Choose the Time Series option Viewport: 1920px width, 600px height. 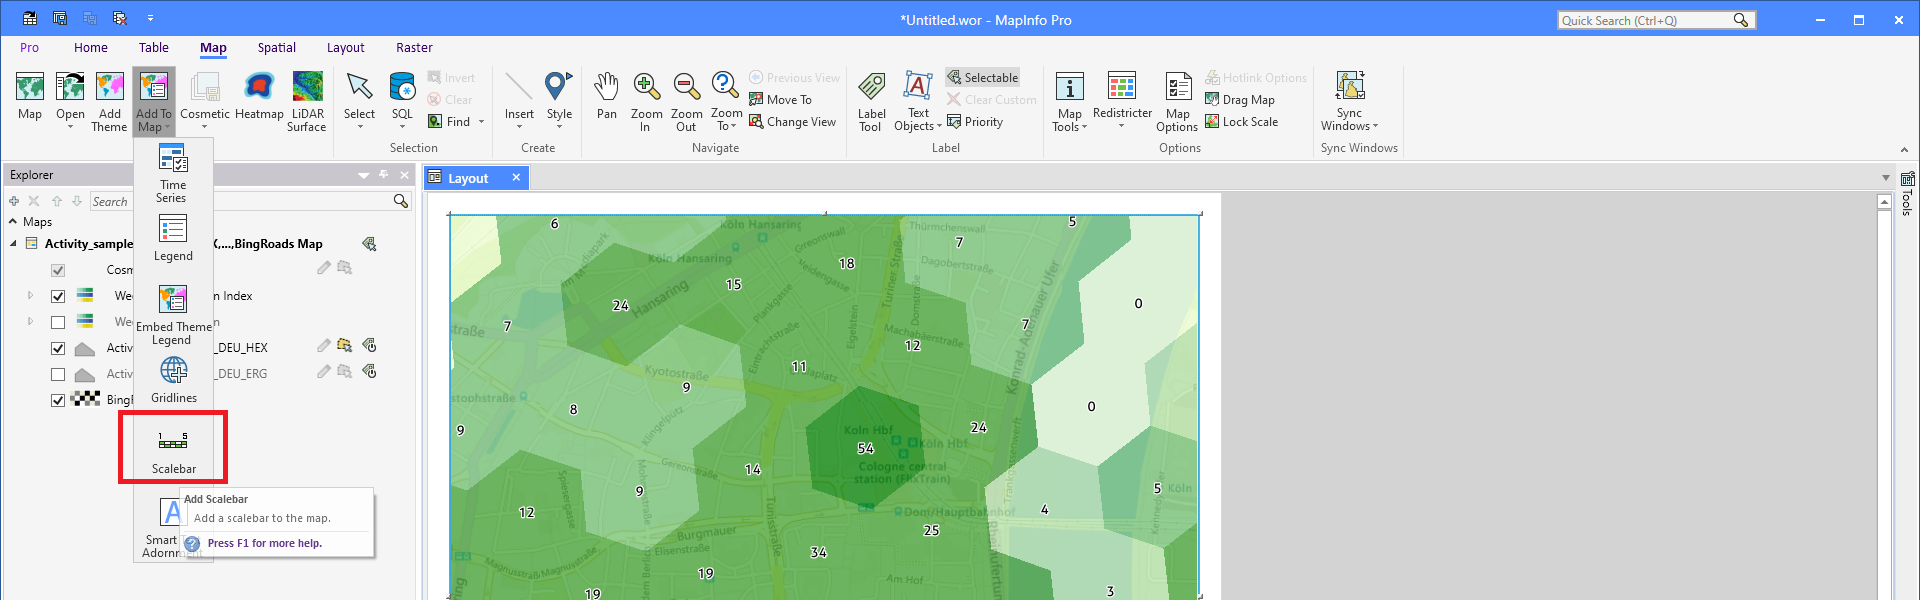click(172, 173)
